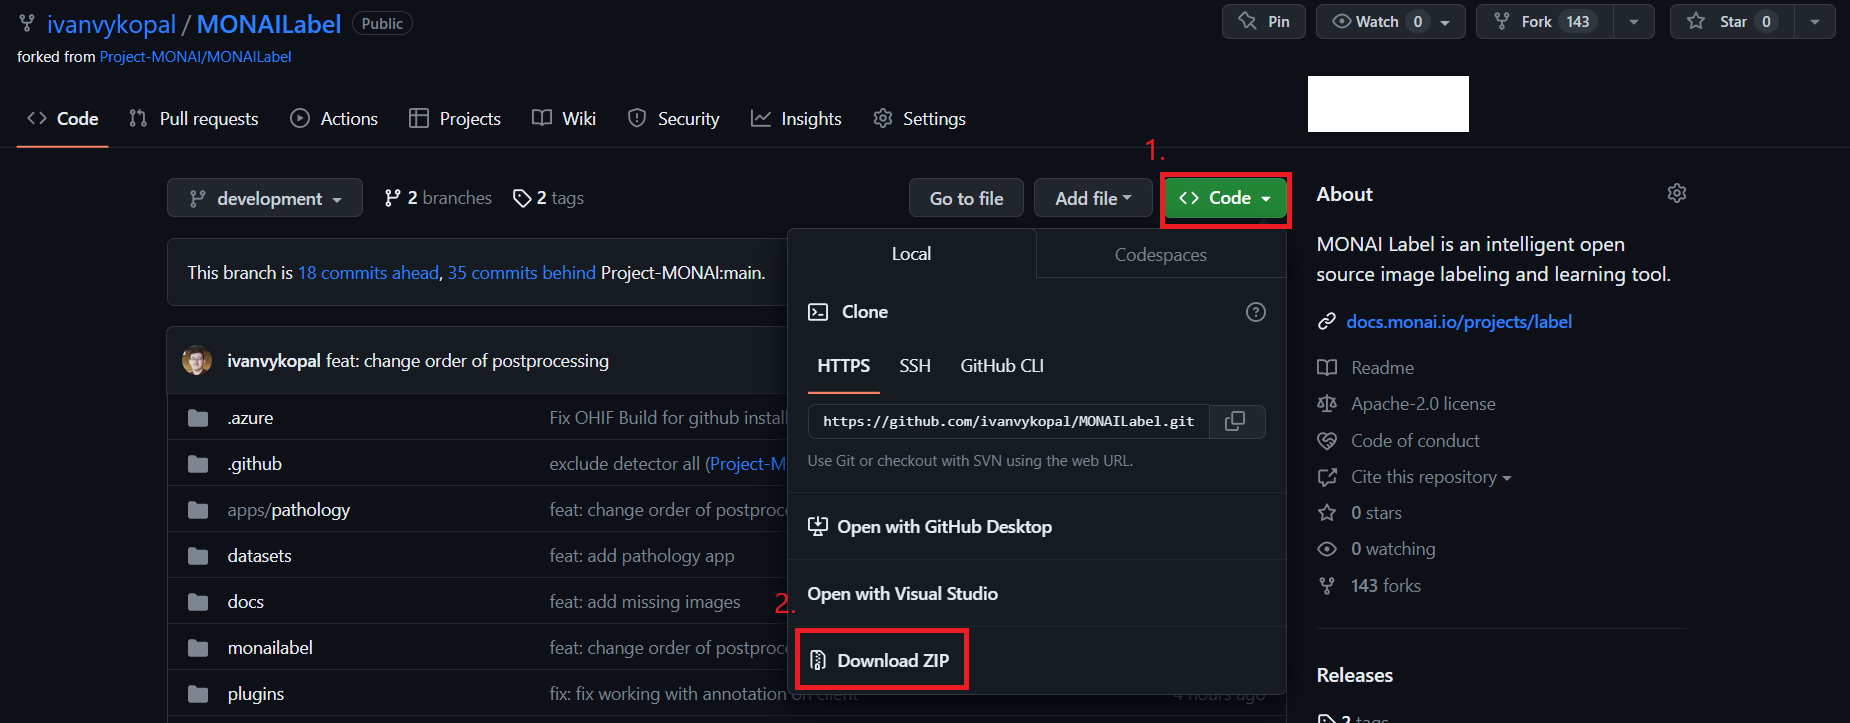
Task: Open the Pull requests tab
Action: pos(194,118)
